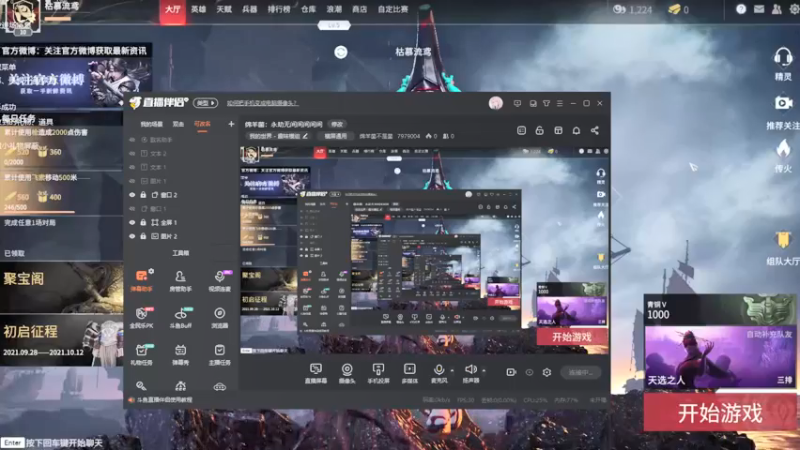The height and width of the screenshot is (450, 800).
Task: Expand microphone volume options arrow
Action: pyautogui.click(x=452, y=371)
